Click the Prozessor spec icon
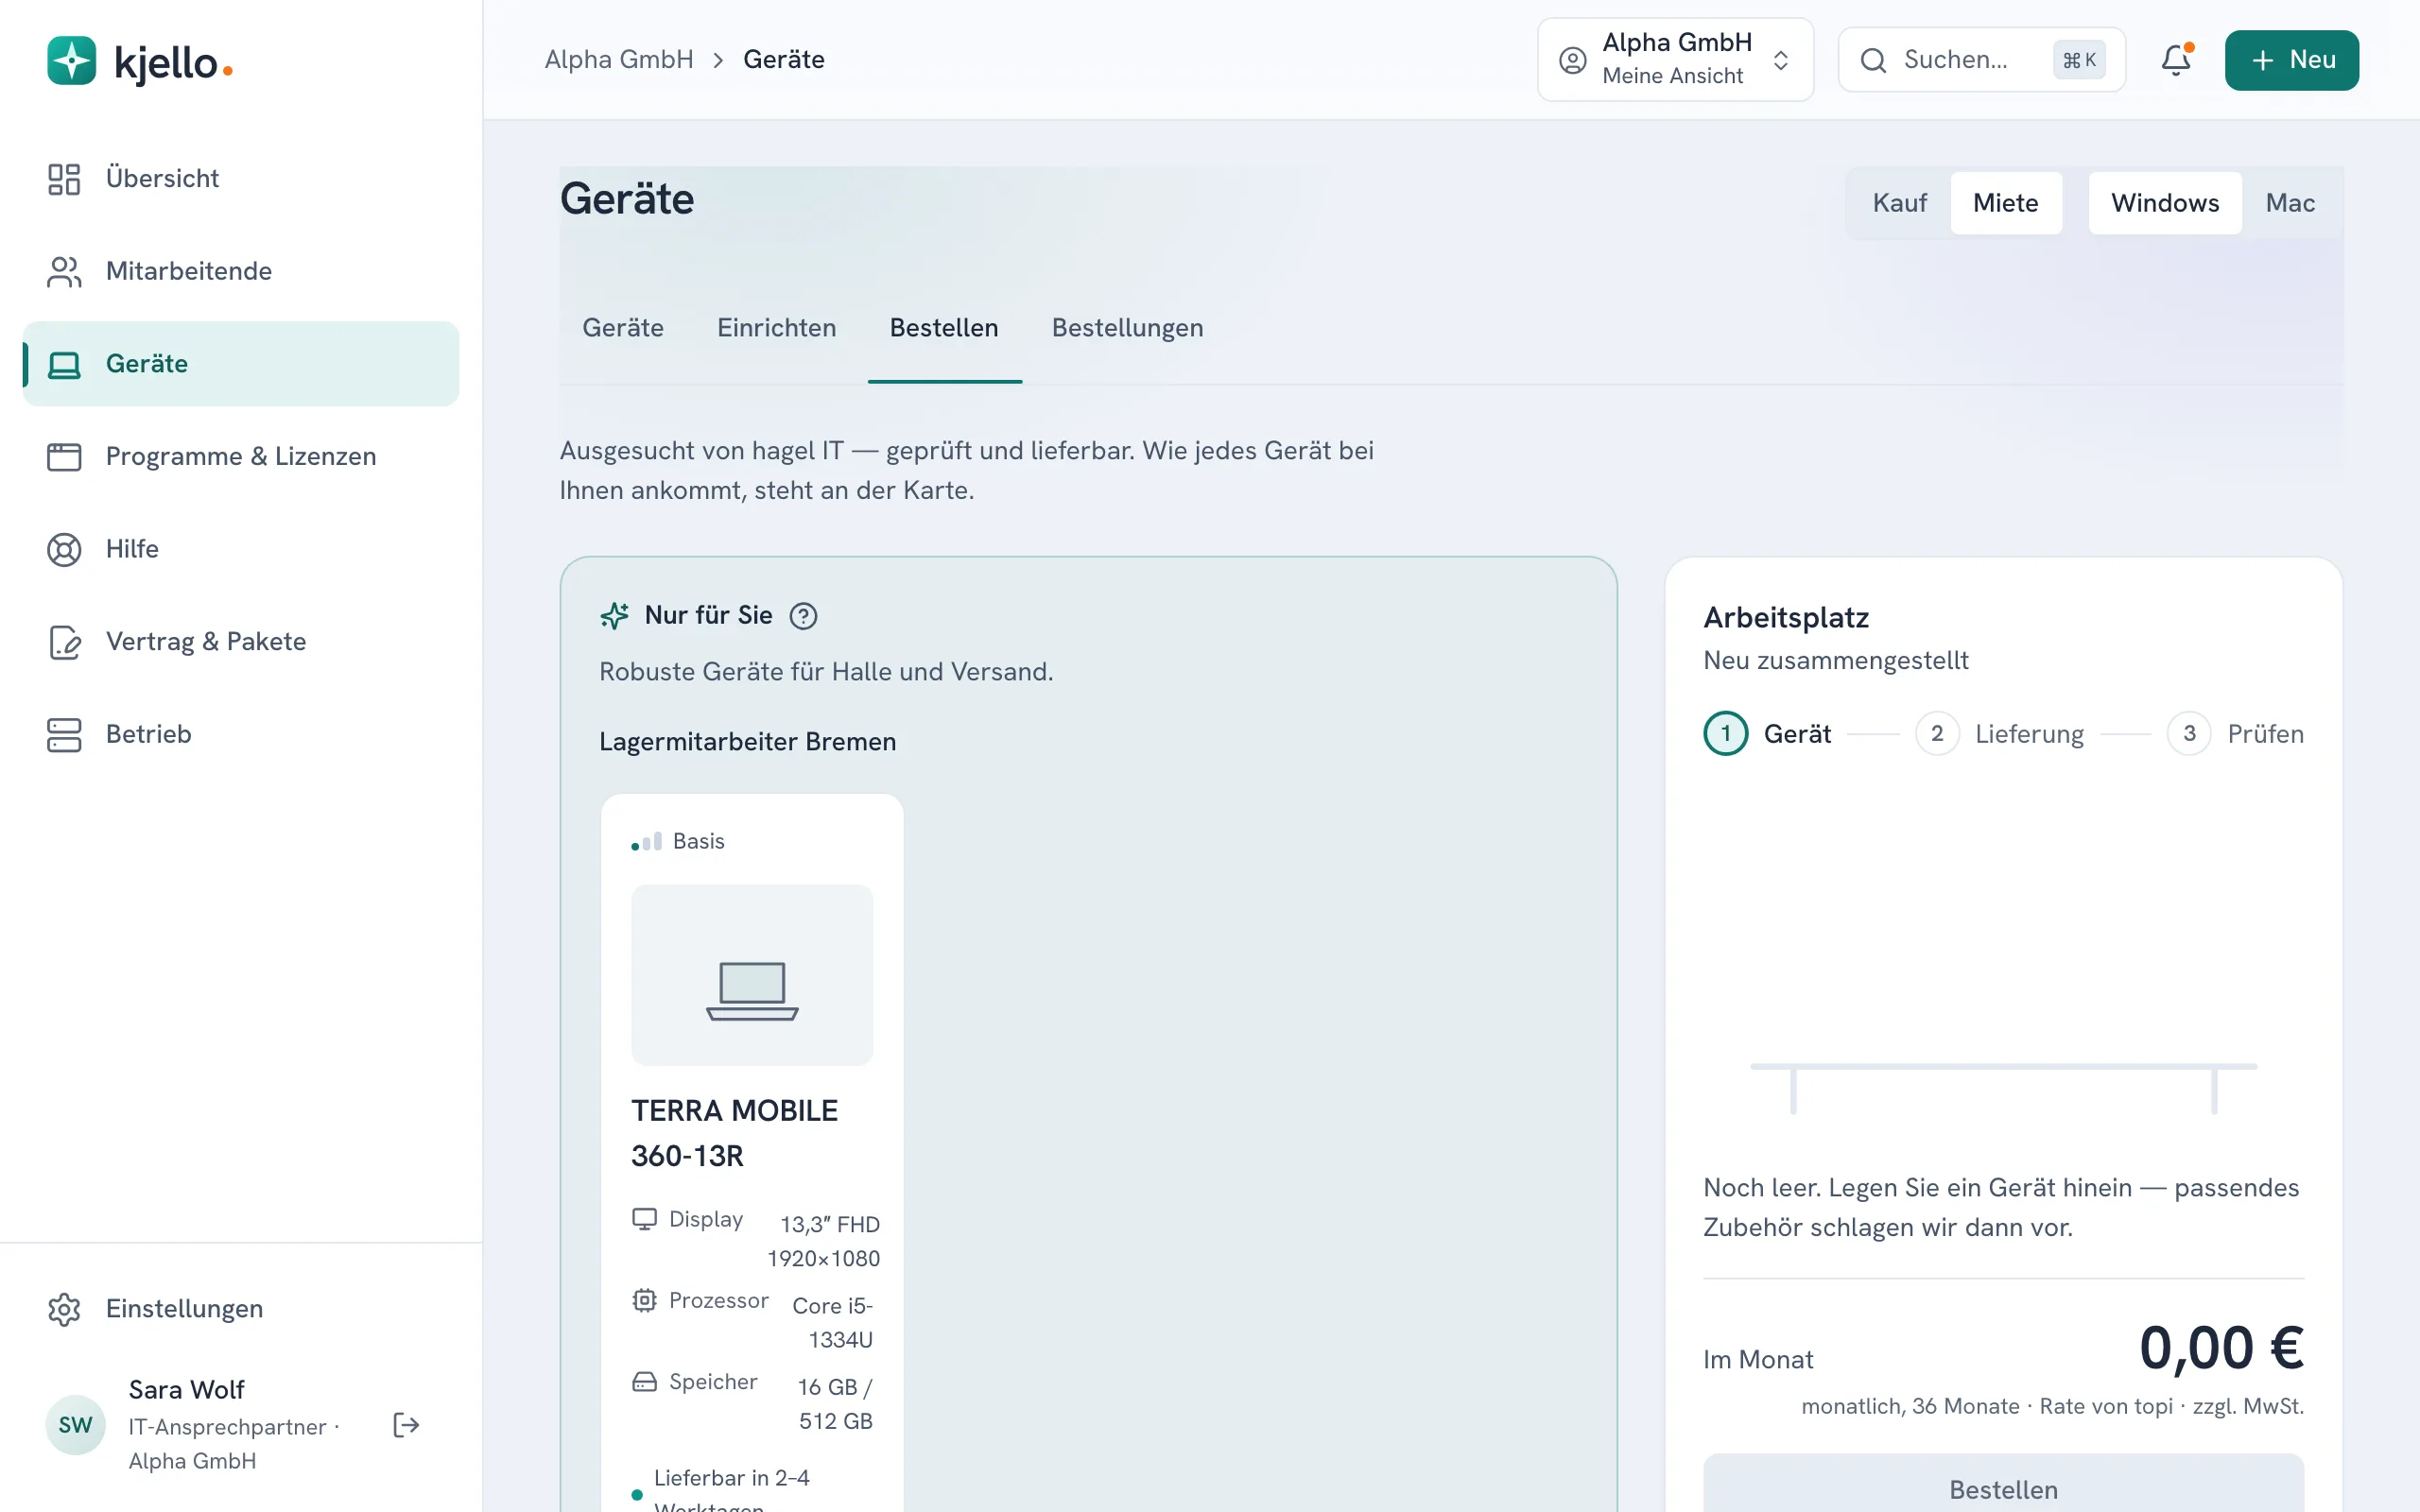2420x1512 pixels. point(645,1300)
